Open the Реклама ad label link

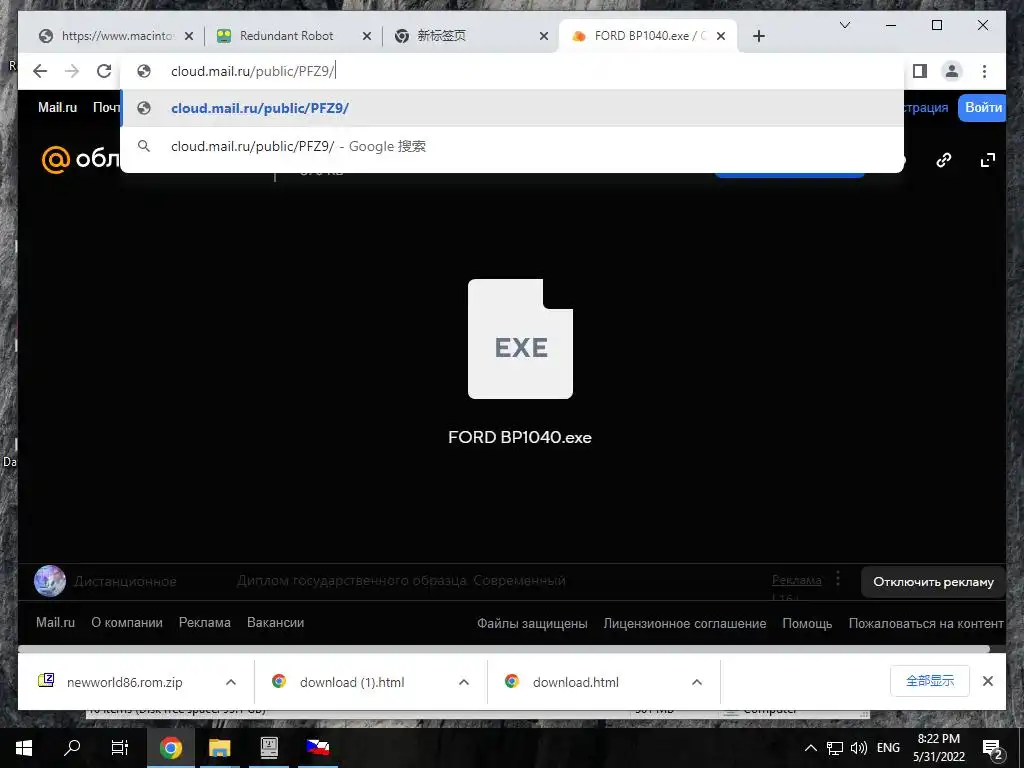796,580
